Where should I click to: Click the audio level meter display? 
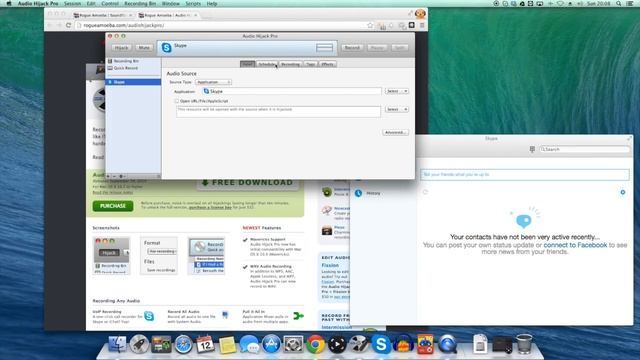pyautogui.click(x=324, y=48)
